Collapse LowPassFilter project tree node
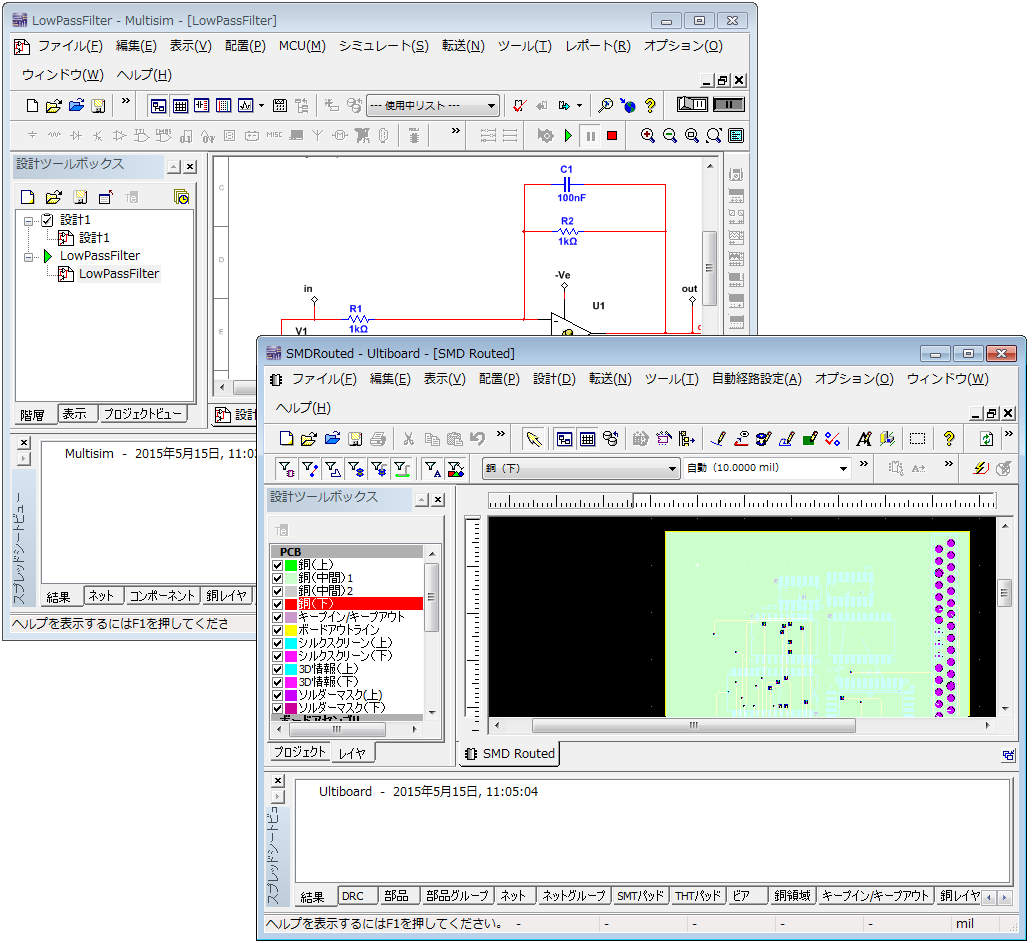This screenshot has height=943, width=1035. tap(28, 256)
